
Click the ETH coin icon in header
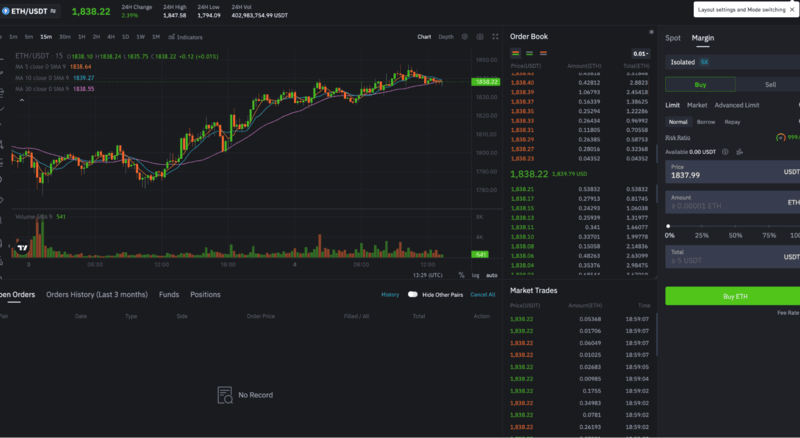coord(6,11)
